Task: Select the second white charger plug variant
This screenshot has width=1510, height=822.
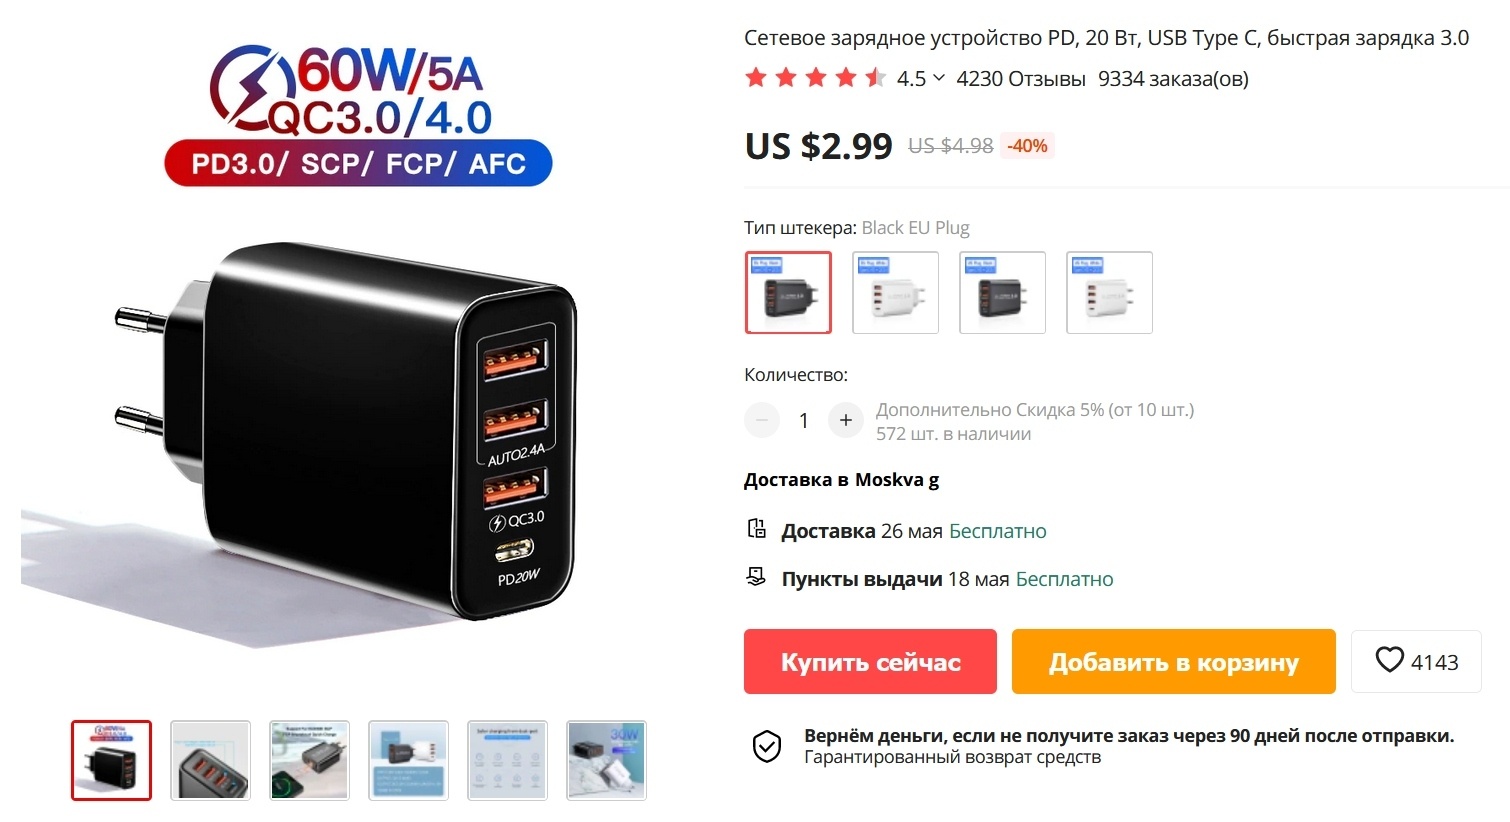Action: [x=895, y=292]
